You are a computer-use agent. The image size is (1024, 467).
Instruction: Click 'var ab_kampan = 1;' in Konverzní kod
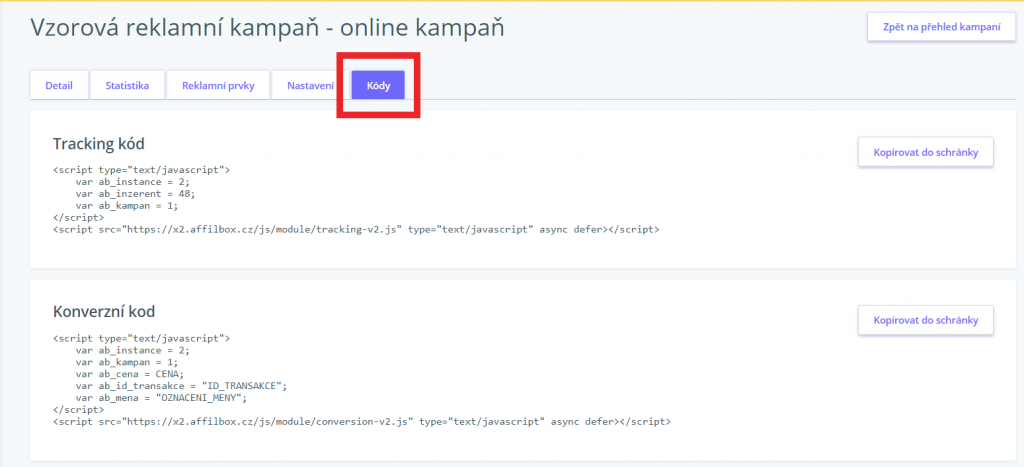click(127, 362)
